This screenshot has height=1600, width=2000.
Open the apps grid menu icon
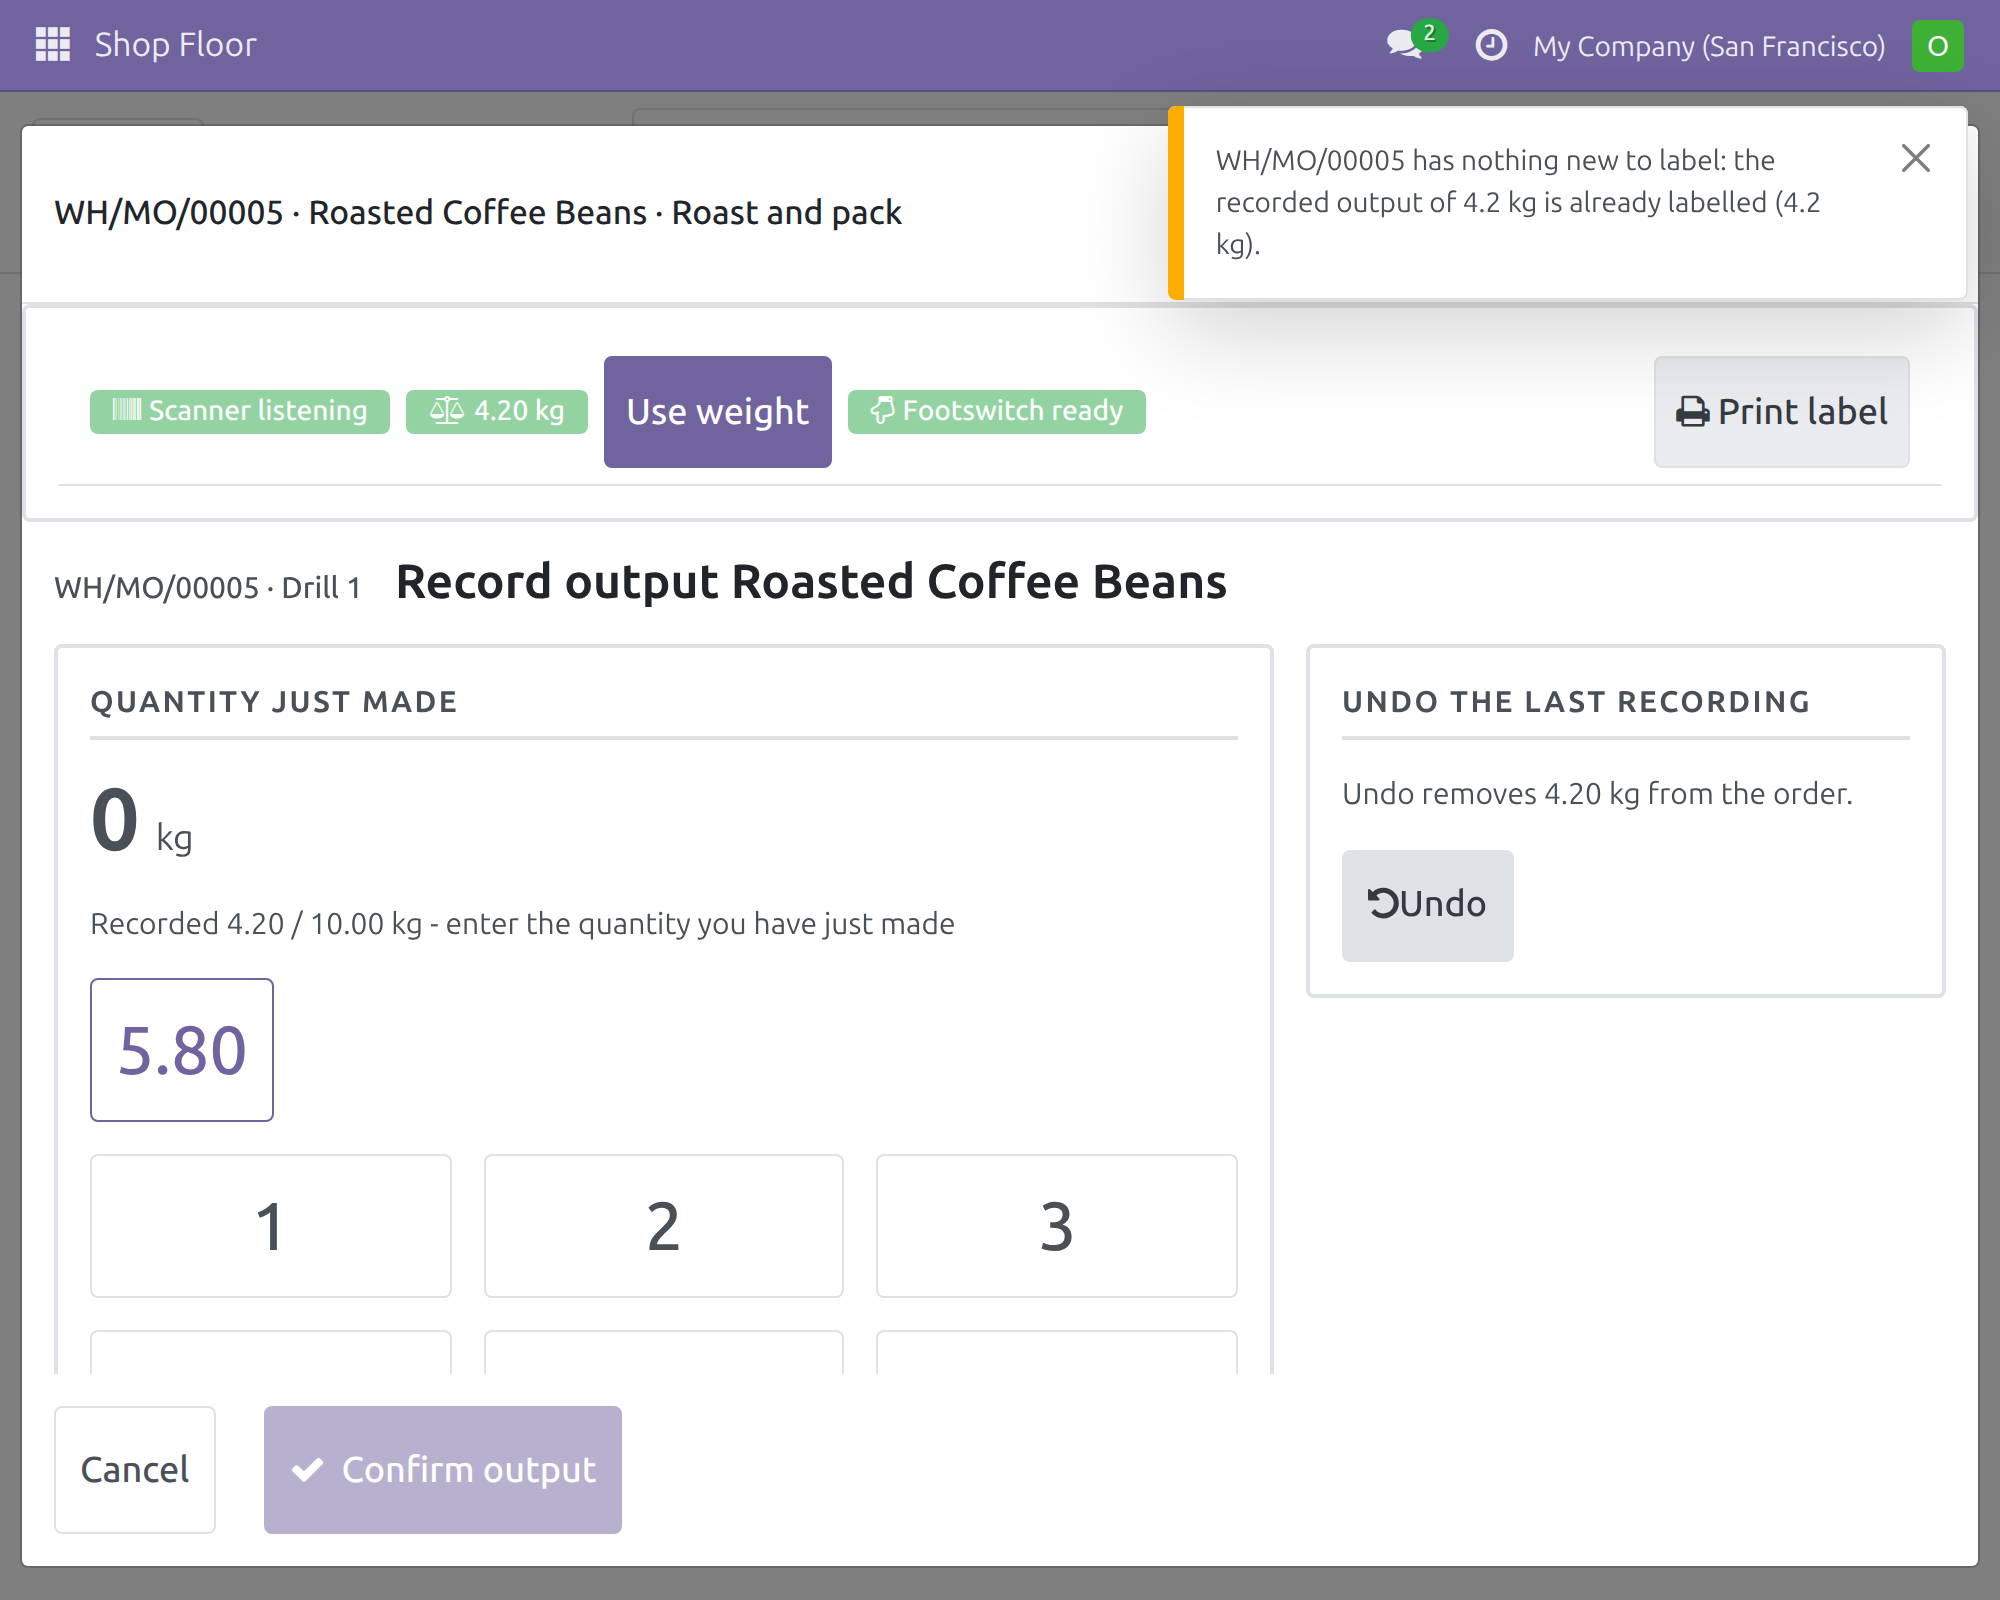[53, 45]
